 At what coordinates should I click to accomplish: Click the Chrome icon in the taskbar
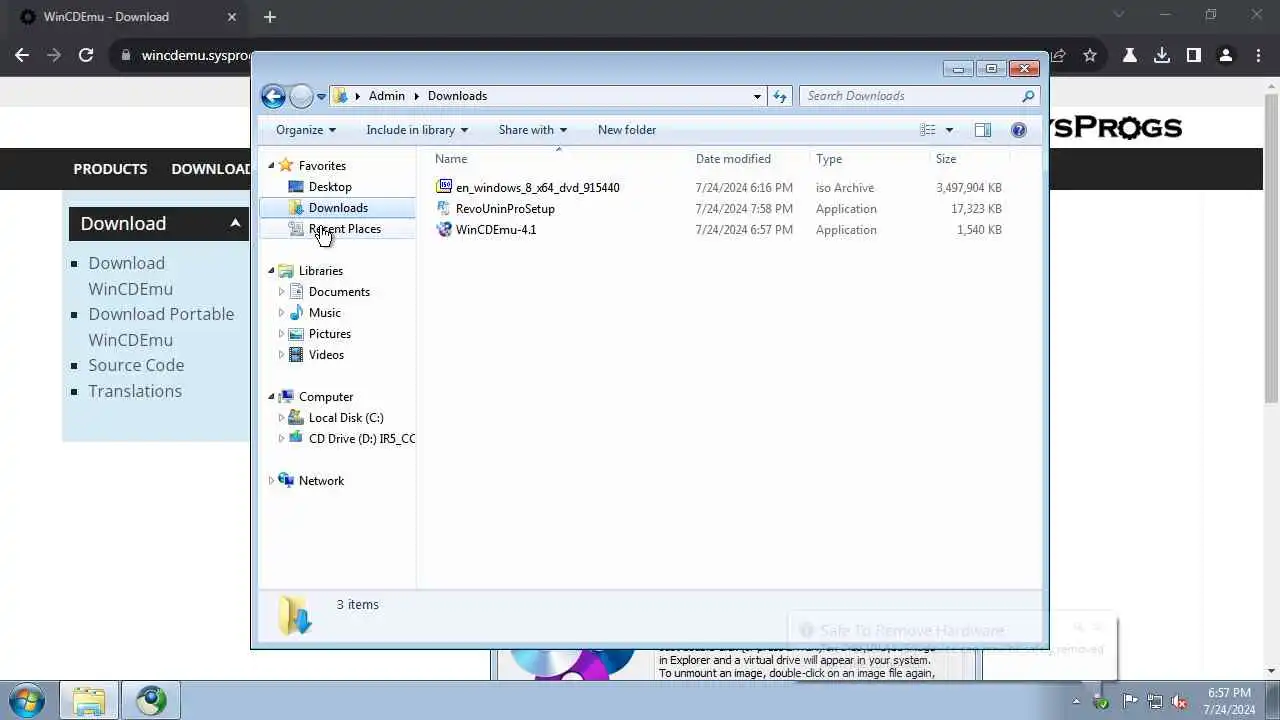tap(152, 701)
